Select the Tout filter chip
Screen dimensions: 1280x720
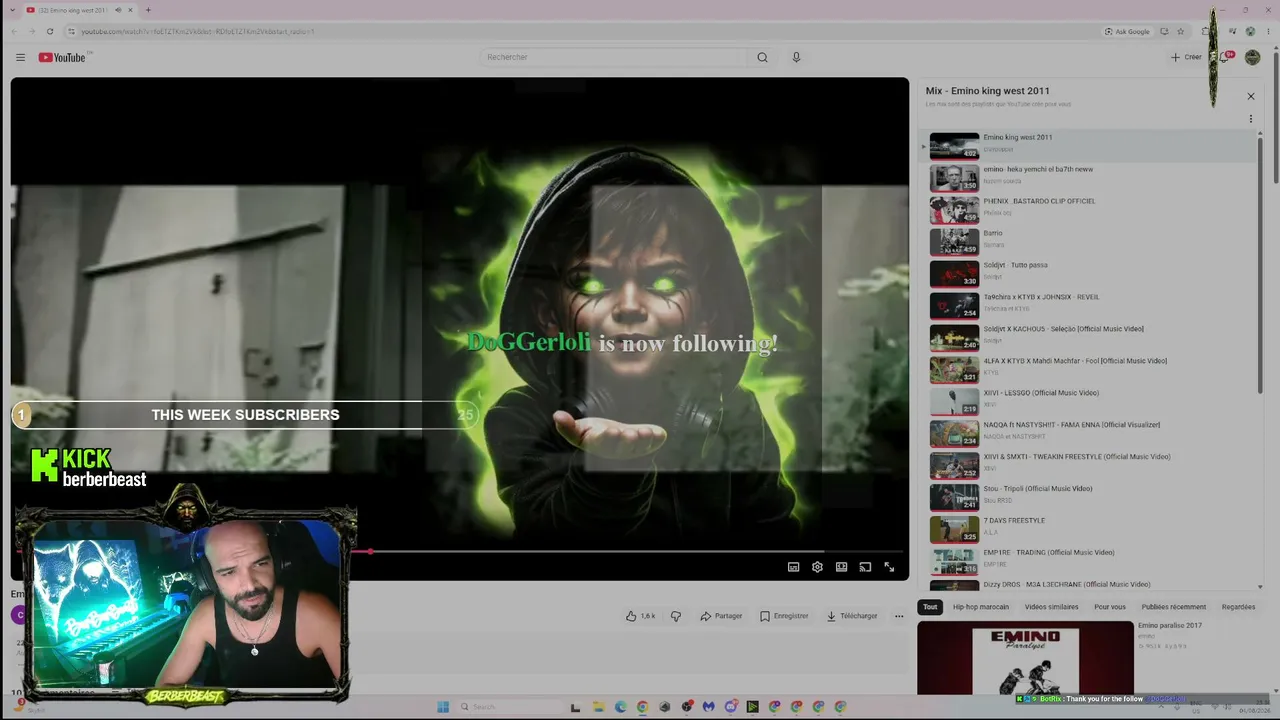(930, 607)
